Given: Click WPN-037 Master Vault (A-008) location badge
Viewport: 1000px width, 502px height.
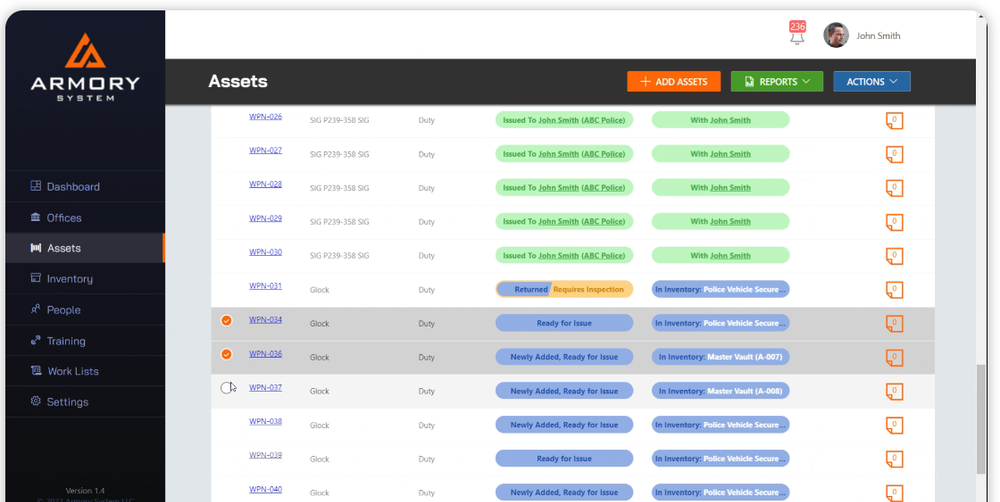Looking at the screenshot, I should [x=721, y=391].
